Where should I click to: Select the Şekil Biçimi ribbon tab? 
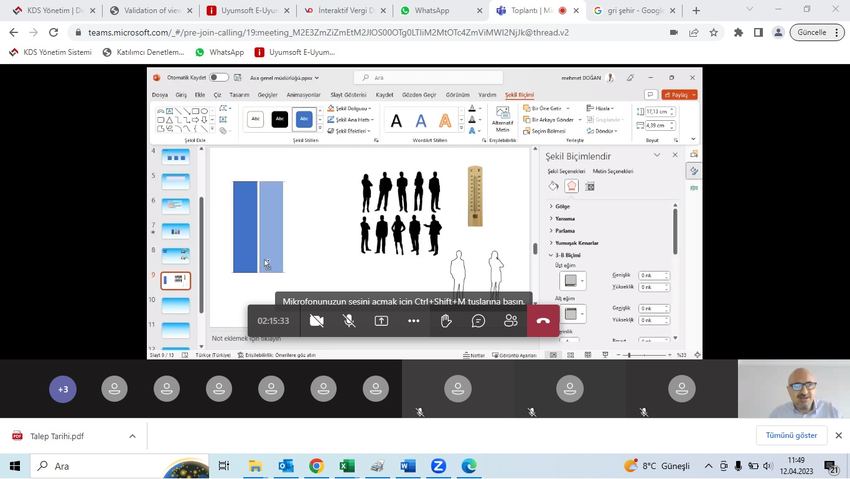(x=519, y=95)
